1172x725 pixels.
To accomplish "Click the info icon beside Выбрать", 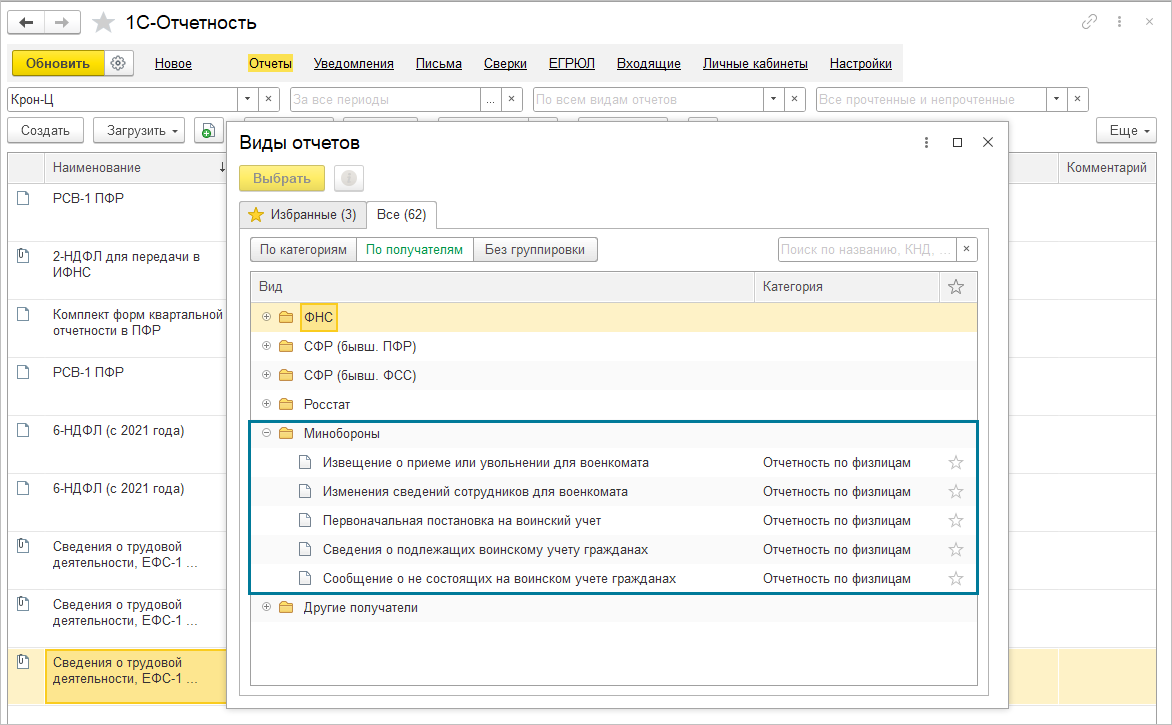I will tap(348, 179).
